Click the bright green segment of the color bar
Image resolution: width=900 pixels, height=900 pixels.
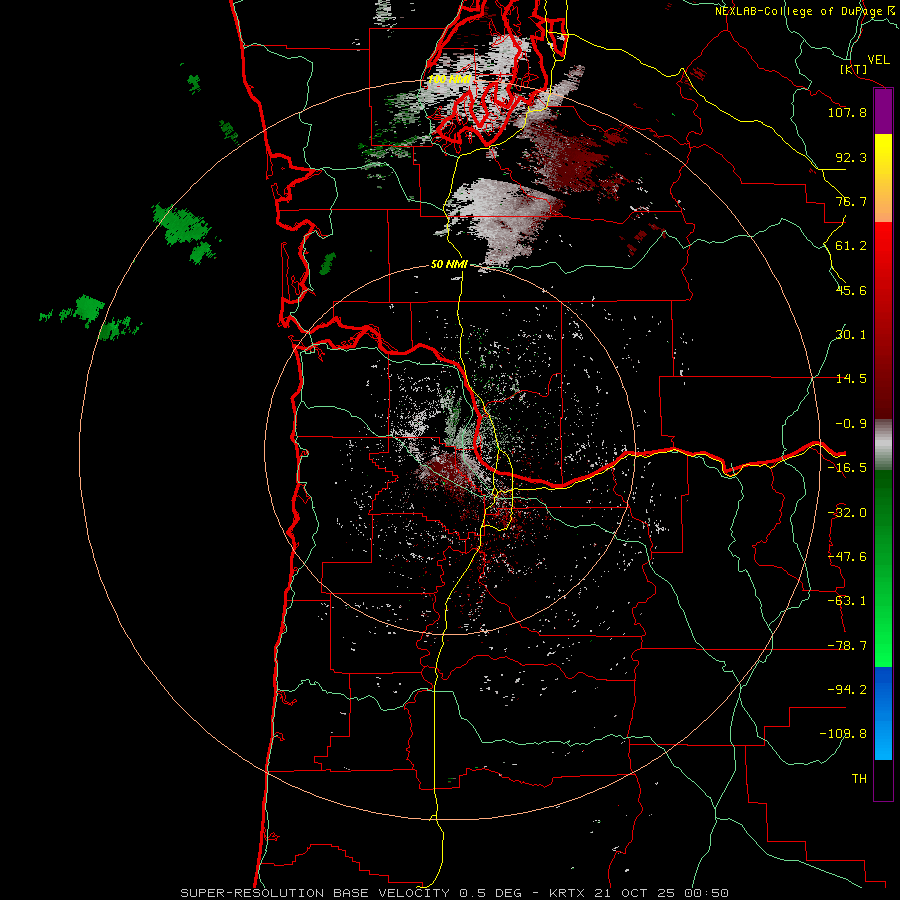click(x=883, y=643)
